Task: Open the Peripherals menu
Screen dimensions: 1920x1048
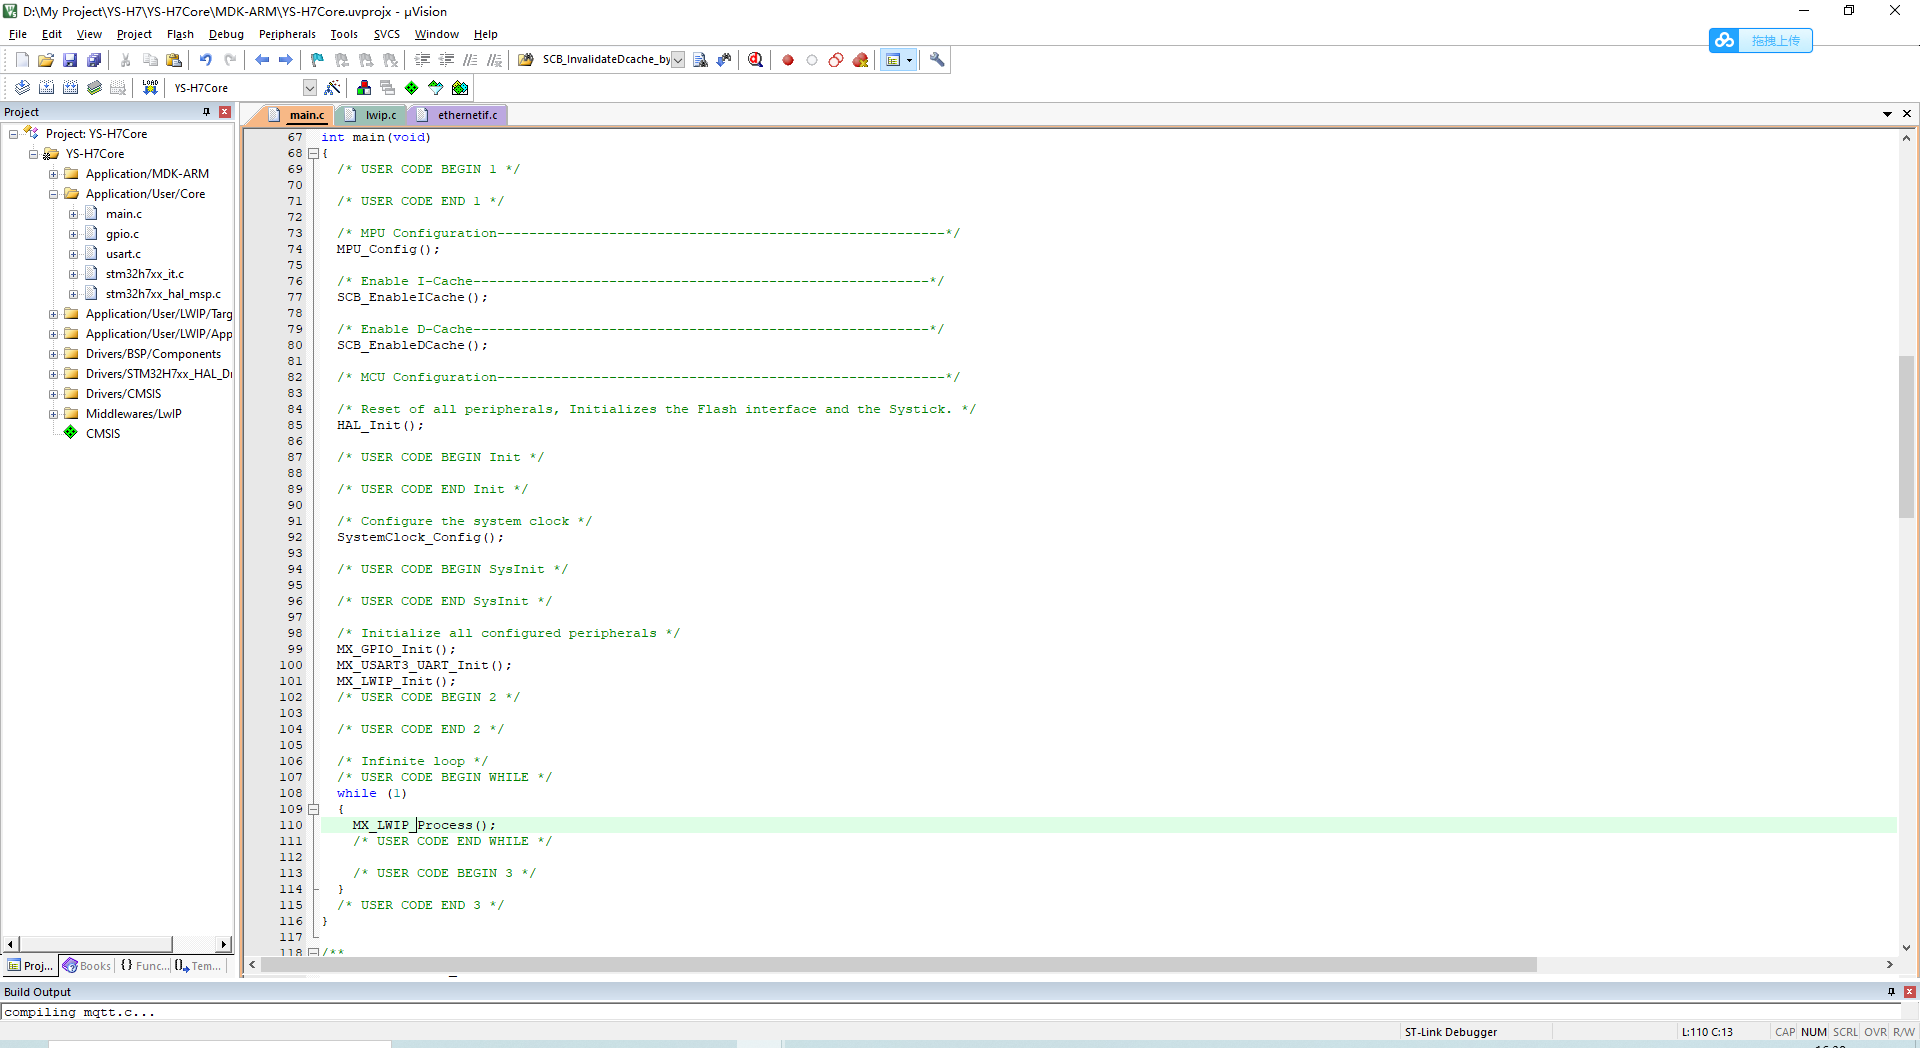Action: pyautogui.click(x=287, y=34)
